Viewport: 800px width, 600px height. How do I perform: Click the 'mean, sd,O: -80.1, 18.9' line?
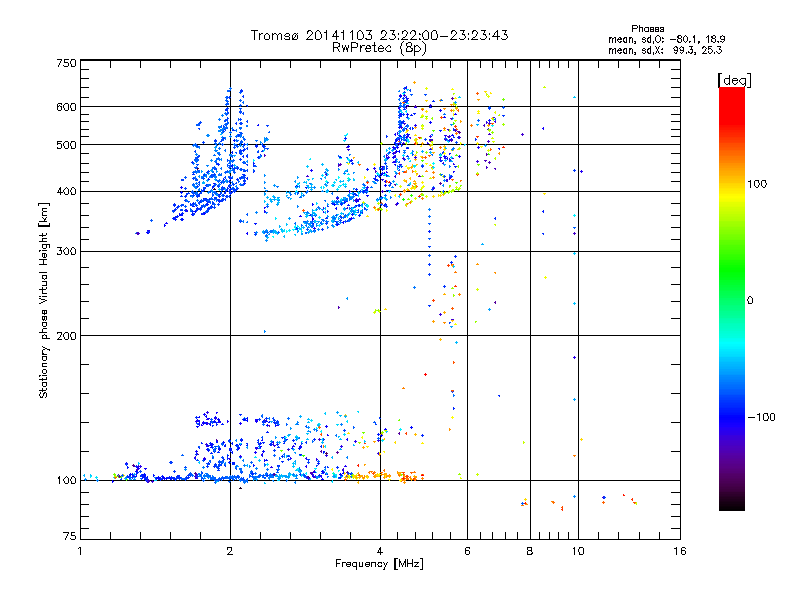[x=666, y=40]
